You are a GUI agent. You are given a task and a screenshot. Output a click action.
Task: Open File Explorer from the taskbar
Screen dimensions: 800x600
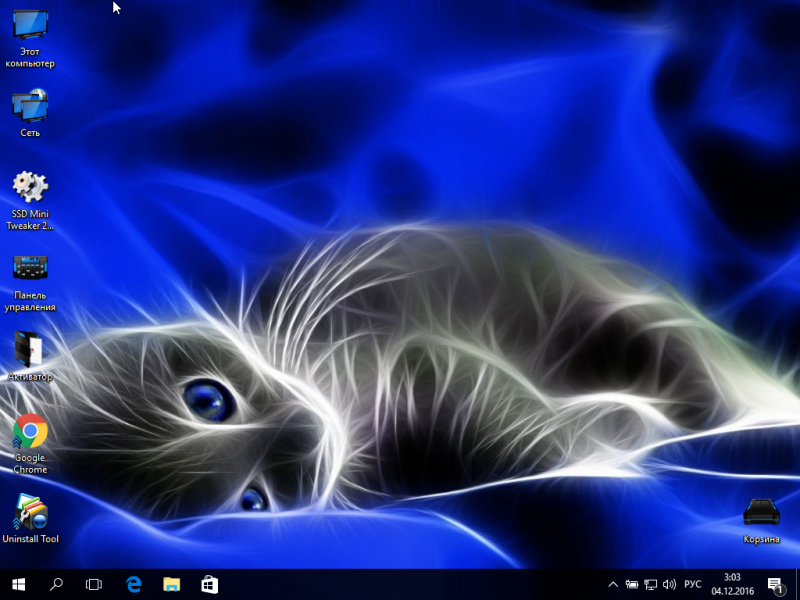171,585
